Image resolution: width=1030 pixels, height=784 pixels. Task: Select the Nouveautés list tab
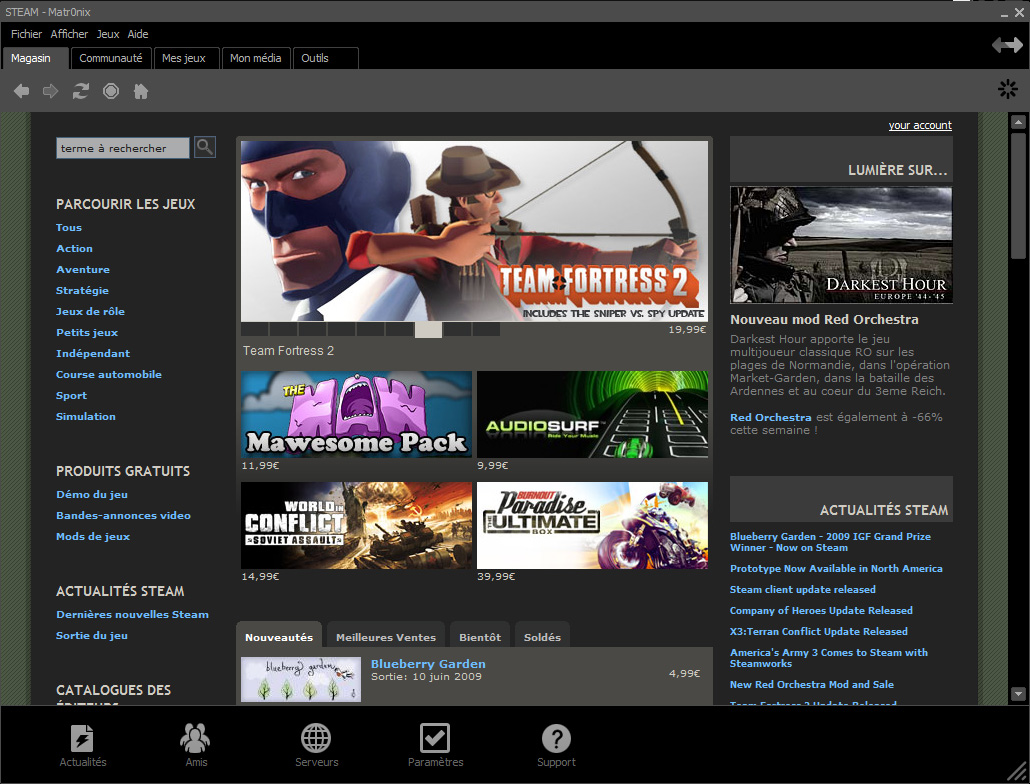279,636
